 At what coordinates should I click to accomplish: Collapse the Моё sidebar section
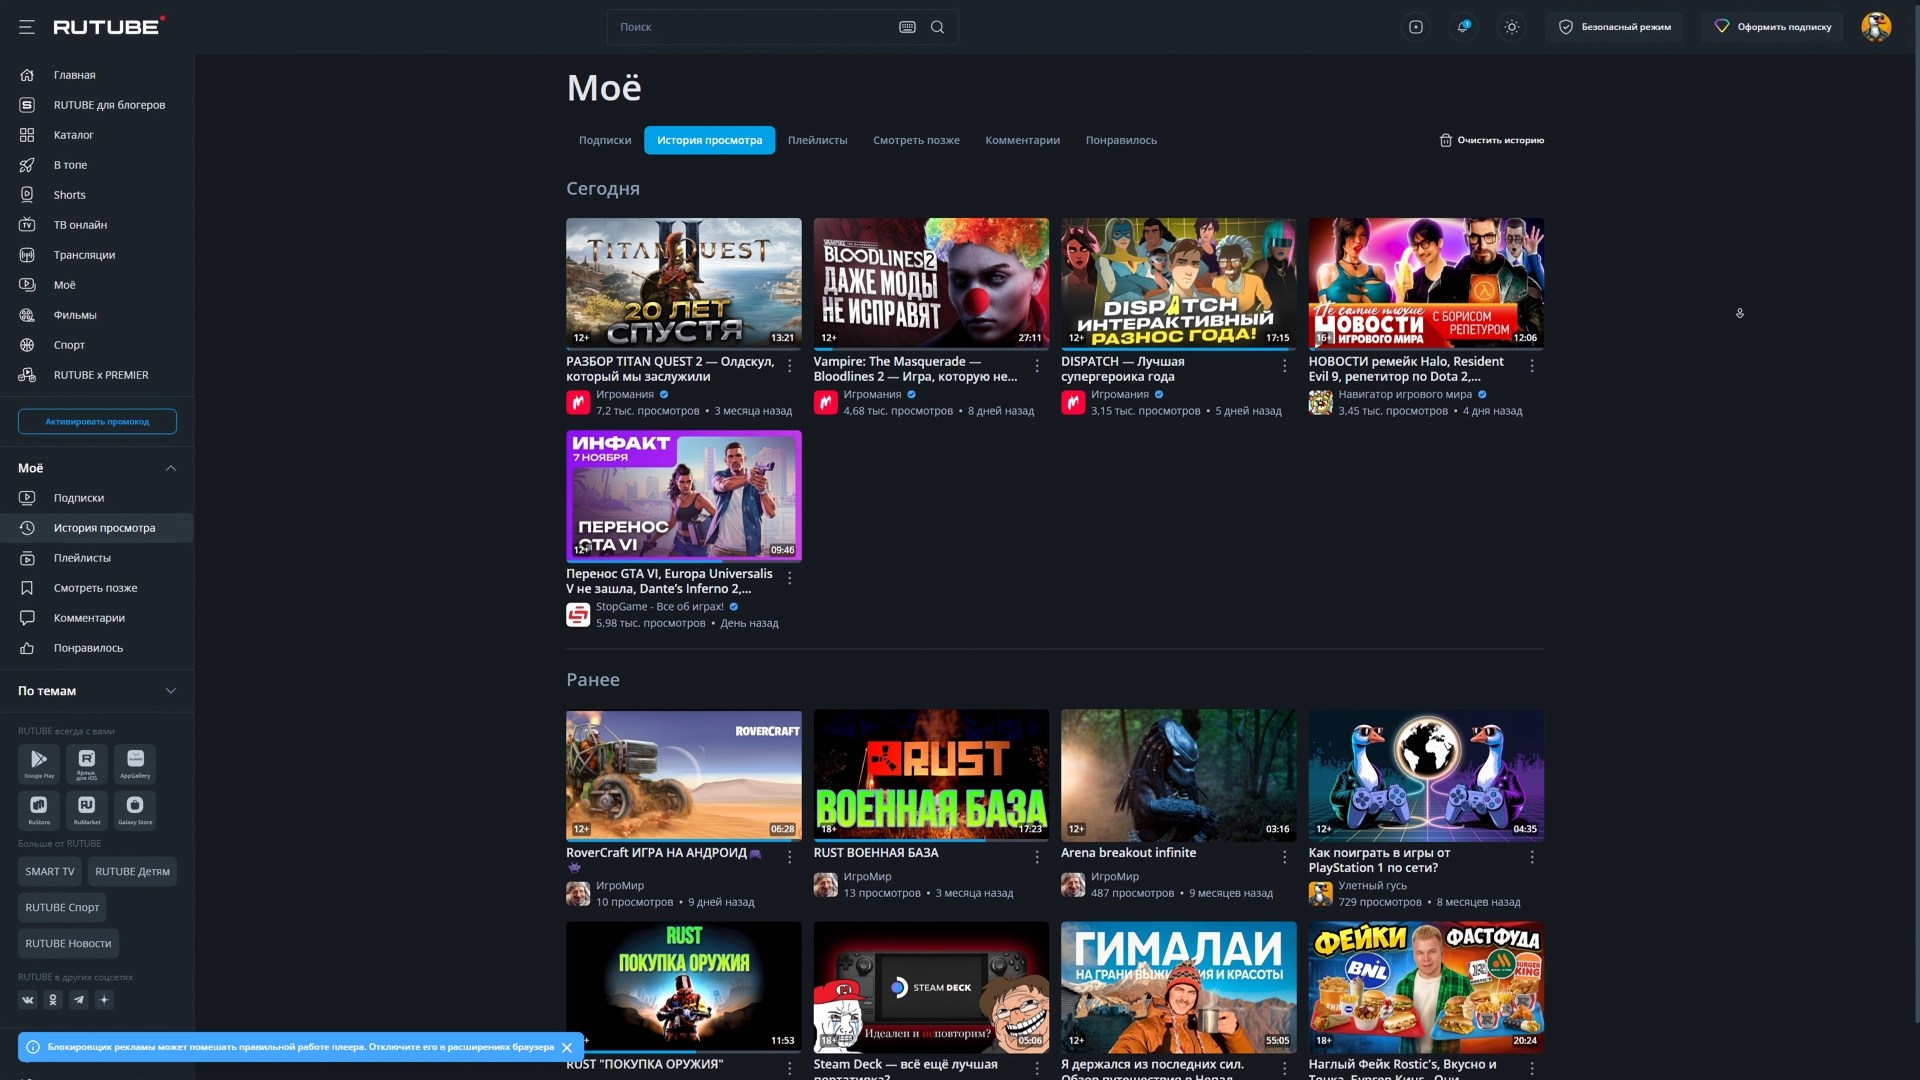click(171, 468)
